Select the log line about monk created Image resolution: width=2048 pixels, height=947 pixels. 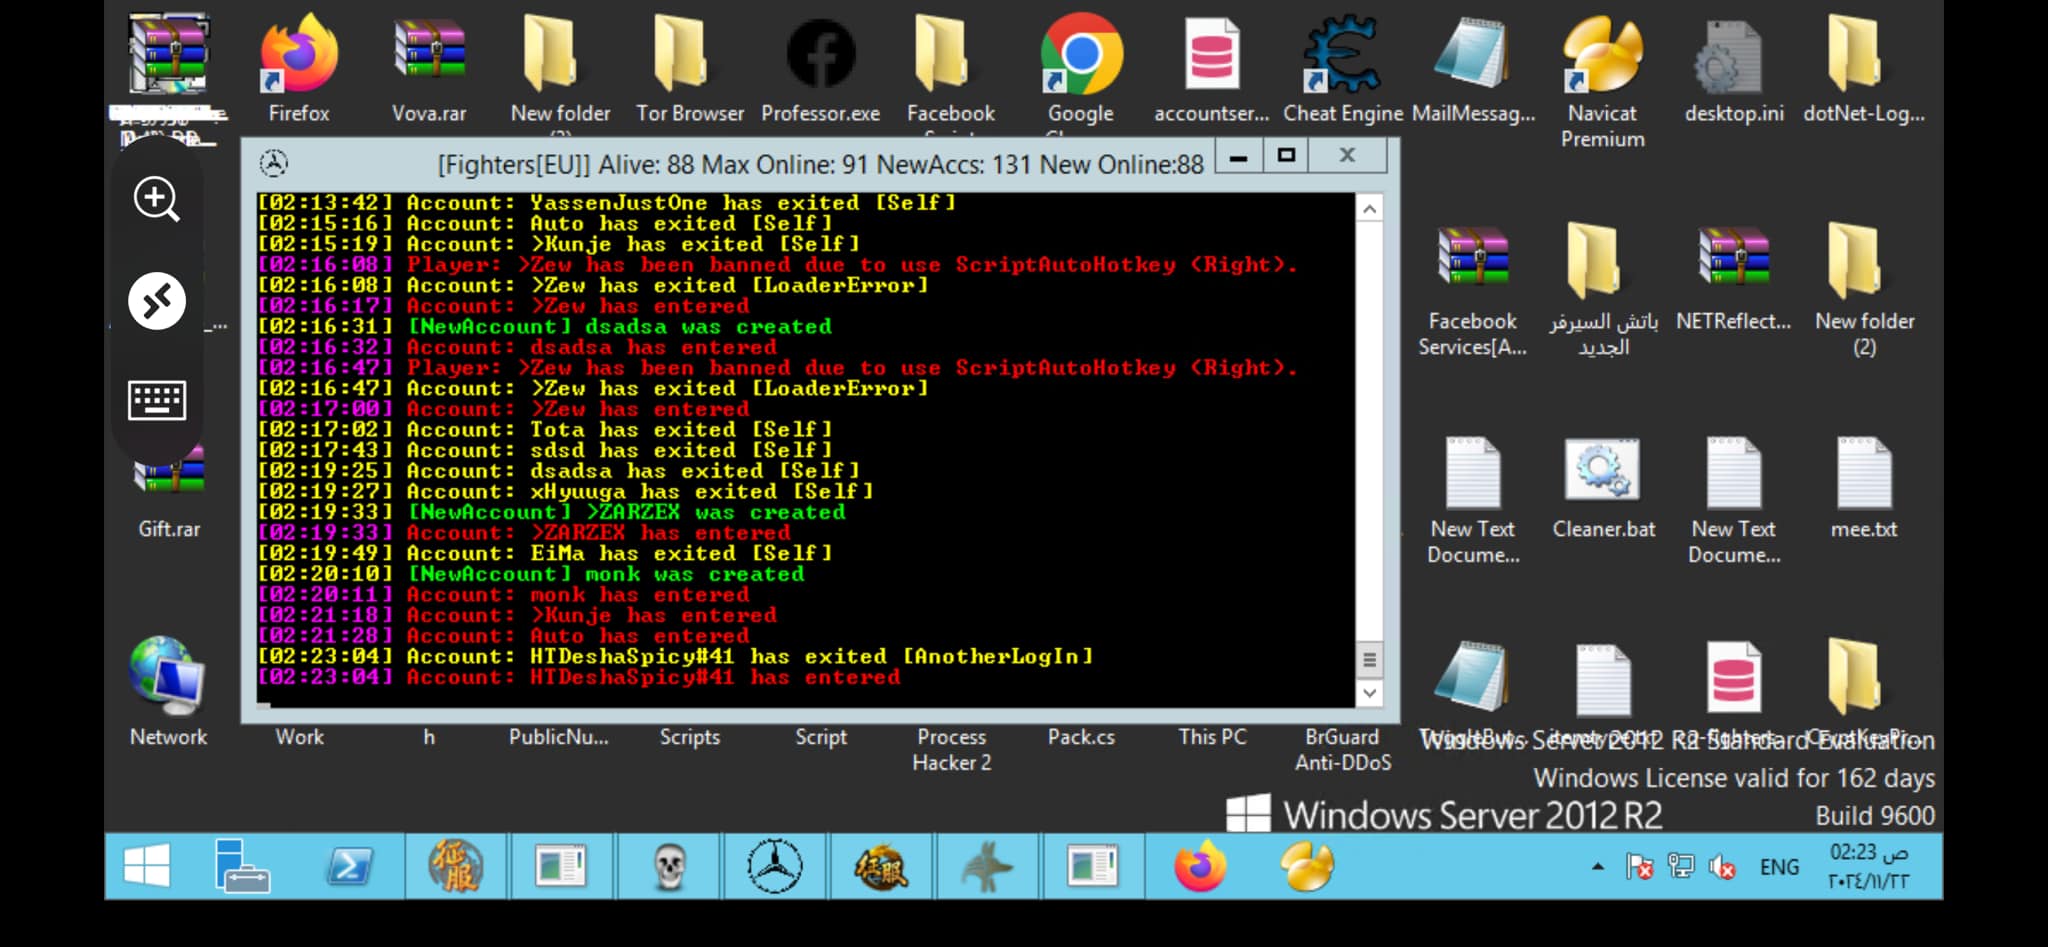click(x=531, y=574)
